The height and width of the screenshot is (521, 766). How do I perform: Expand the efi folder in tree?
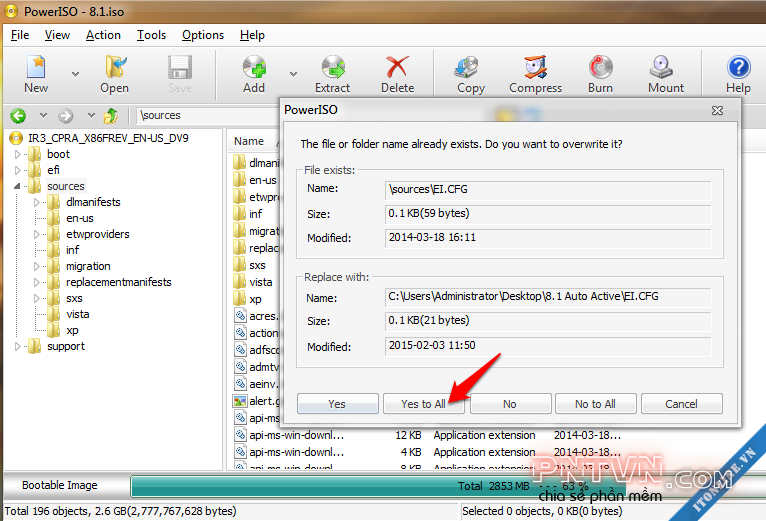[18, 171]
